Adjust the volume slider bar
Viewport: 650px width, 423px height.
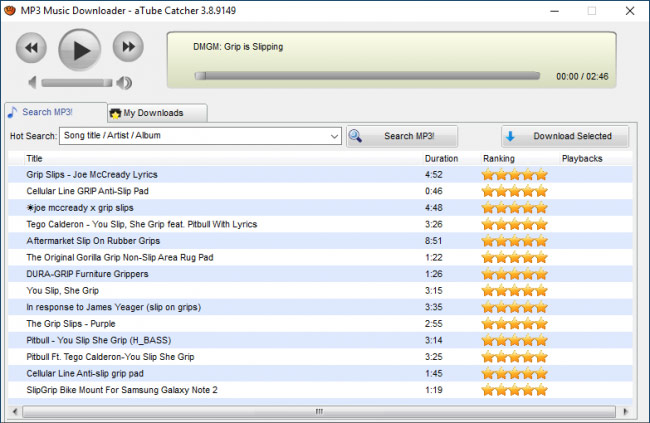coord(77,83)
